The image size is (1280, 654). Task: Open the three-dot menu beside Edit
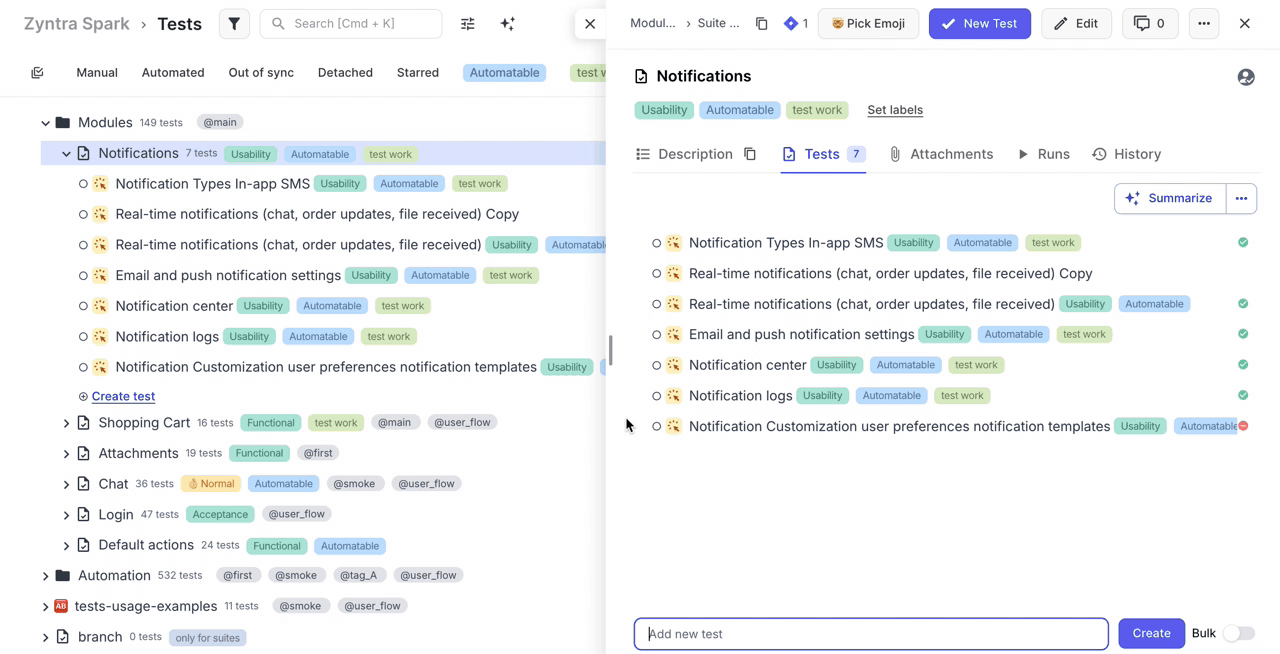[1204, 24]
